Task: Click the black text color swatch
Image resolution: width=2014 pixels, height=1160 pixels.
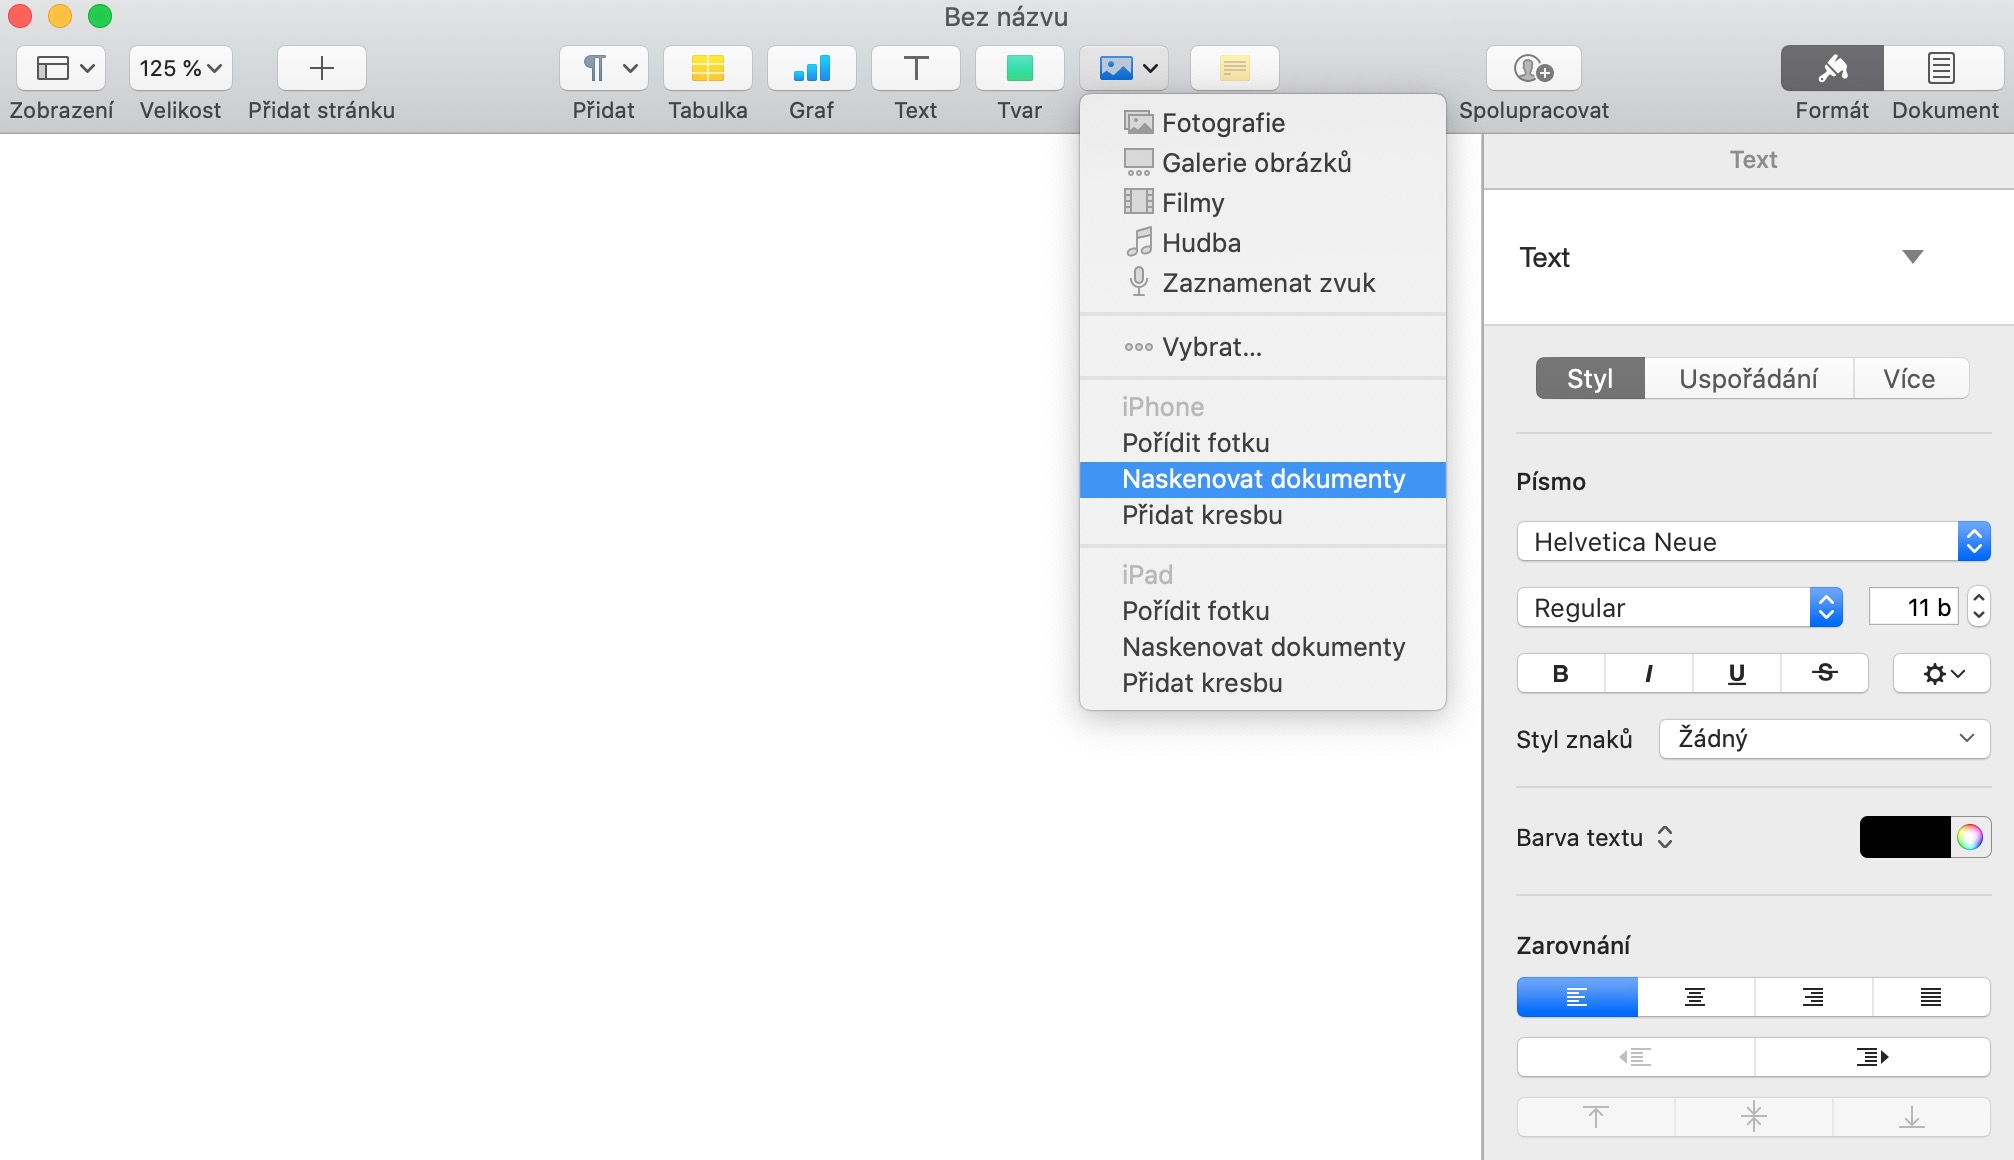Action: click(x=1904, y=837)
